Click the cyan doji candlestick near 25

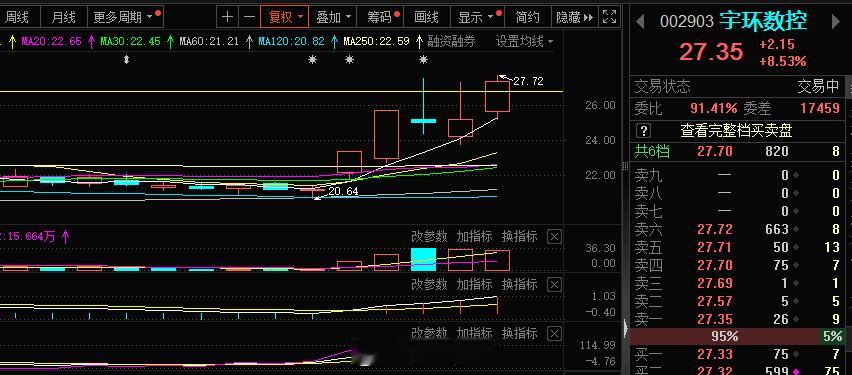(x=423, y=120)
